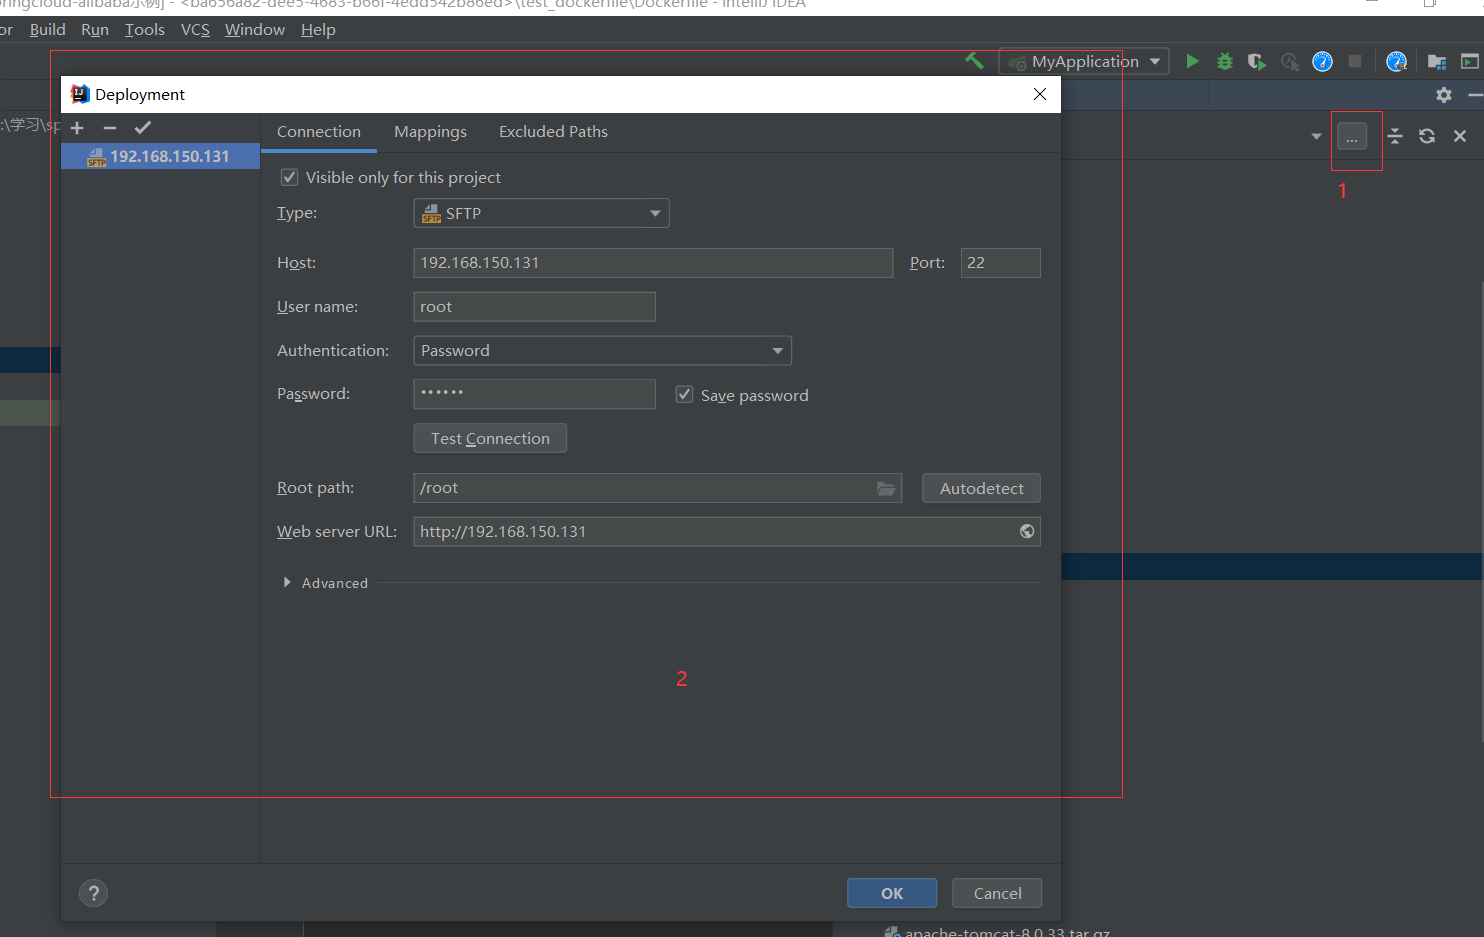1484x937 pixels.
Task: Open the Window menu
Action: pos(255,30)
